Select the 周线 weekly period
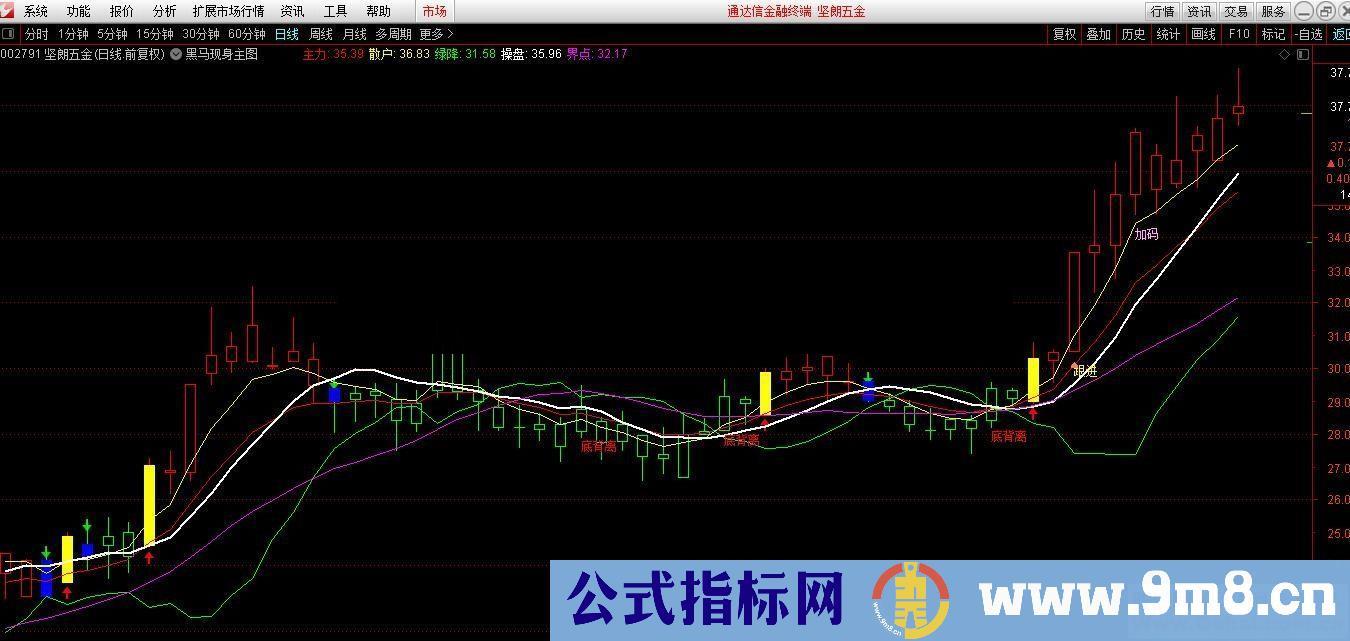Image resolution: width=1350 pixels, height=641 pixels. pos(320,34)
